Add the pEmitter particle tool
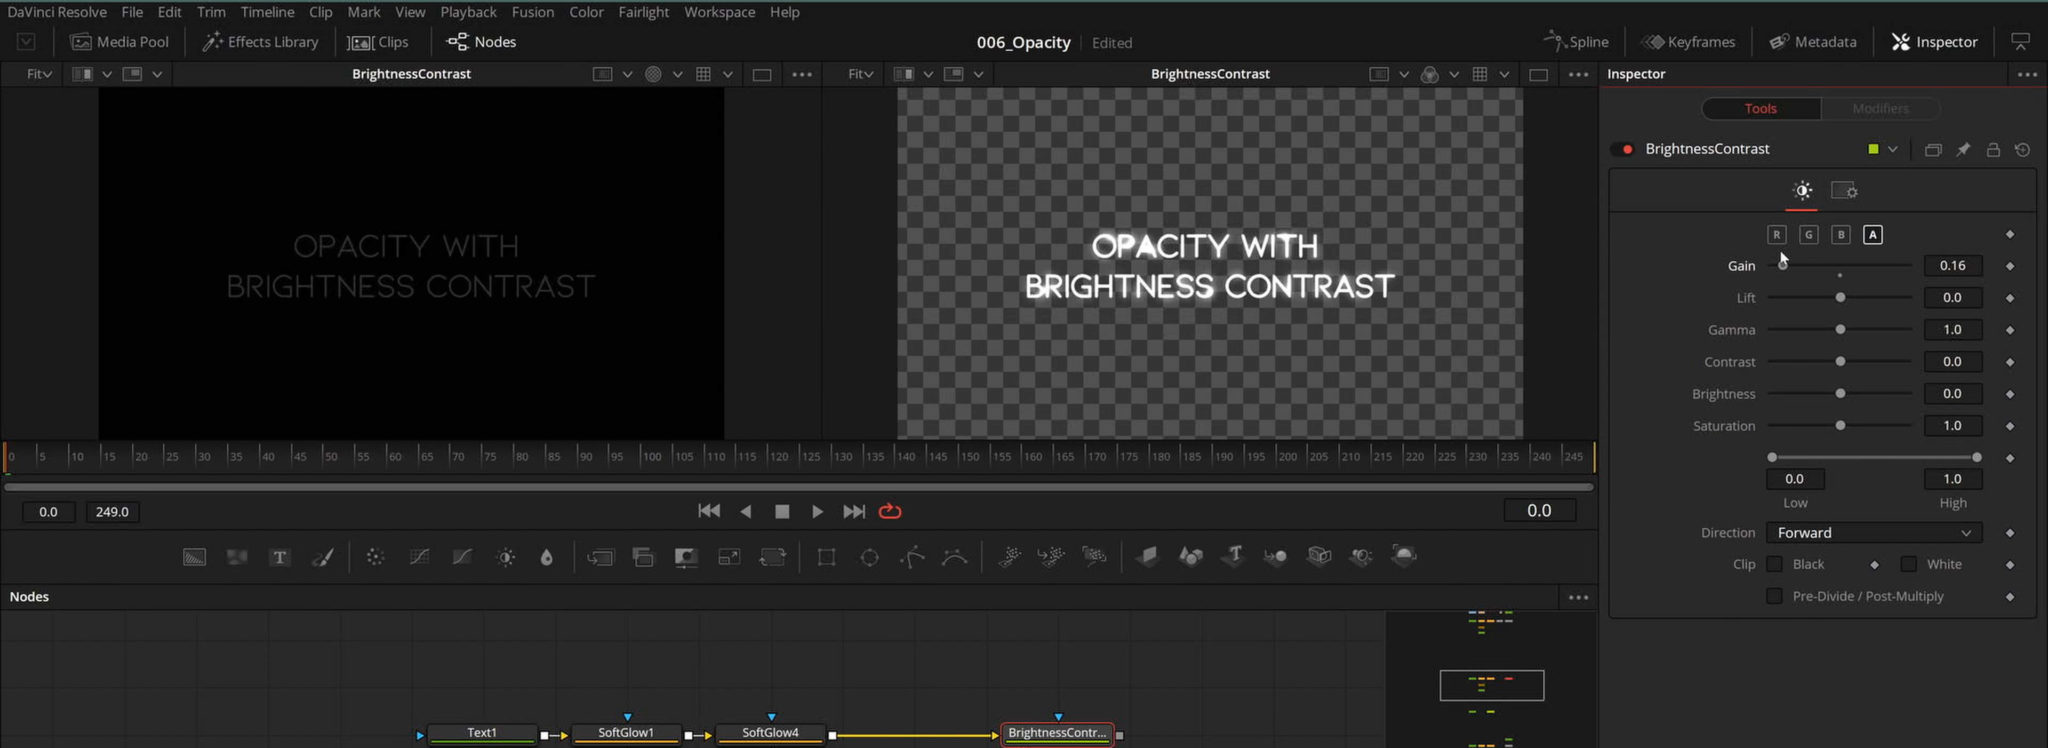Image resolution: width=2048 pixels, height=748 pixels. (1009, 556)
